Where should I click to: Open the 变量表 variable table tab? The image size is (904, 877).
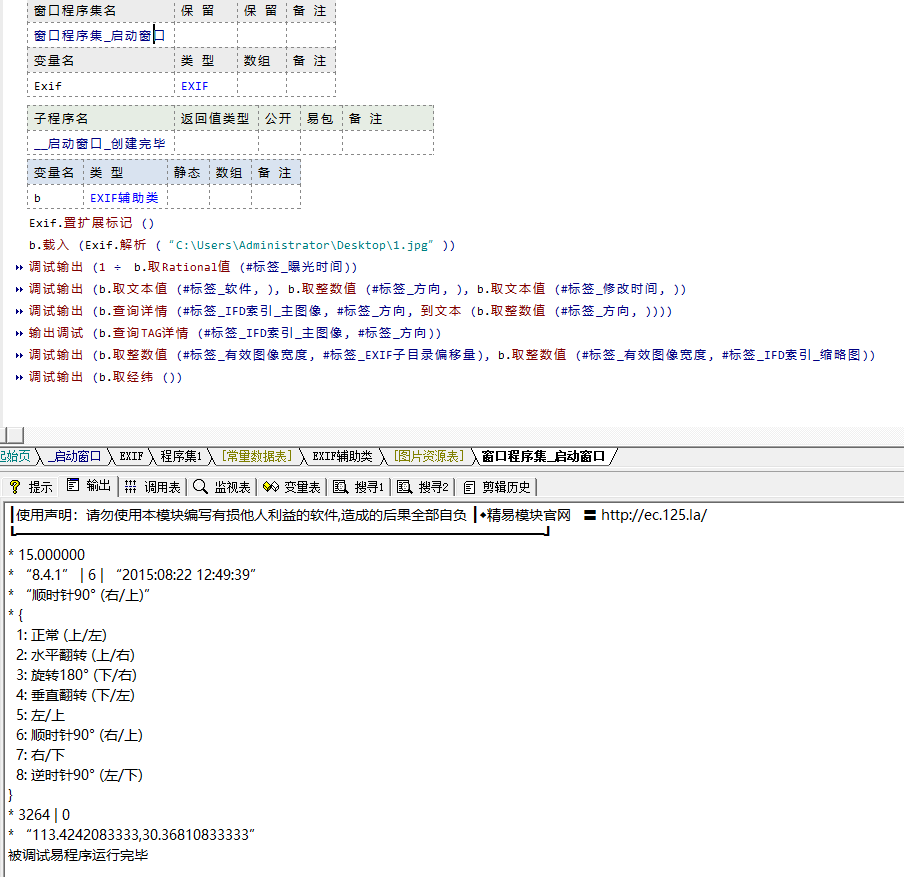tap(292, 487)
